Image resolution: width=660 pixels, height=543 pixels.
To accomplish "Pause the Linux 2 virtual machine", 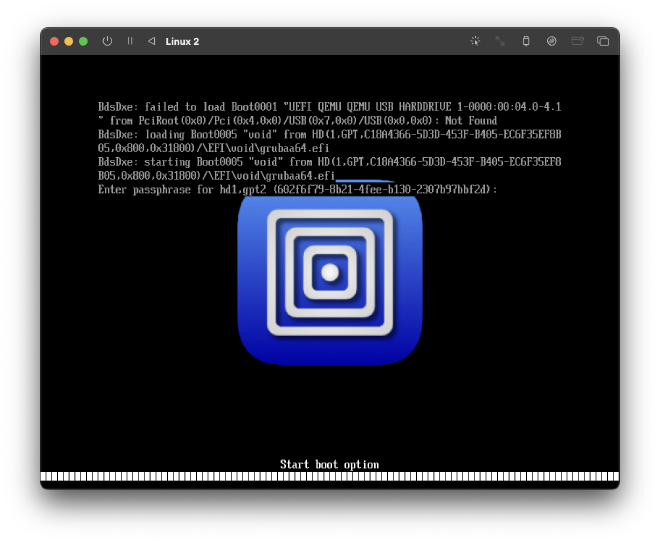I will [130, 41].
